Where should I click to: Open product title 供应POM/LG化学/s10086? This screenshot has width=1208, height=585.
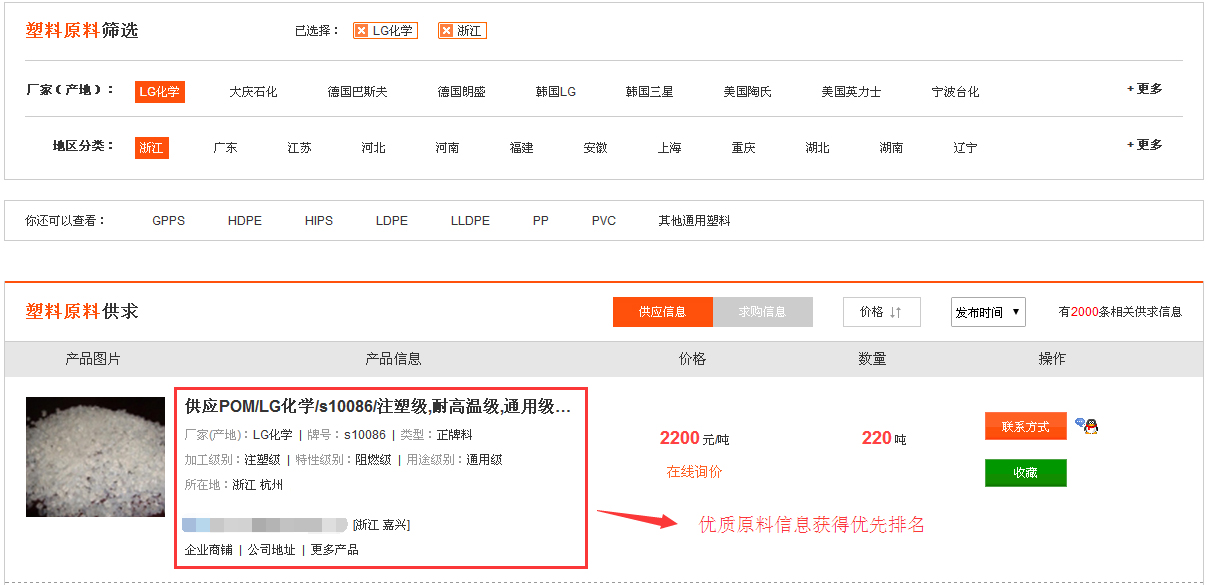[x=378, y=407]
